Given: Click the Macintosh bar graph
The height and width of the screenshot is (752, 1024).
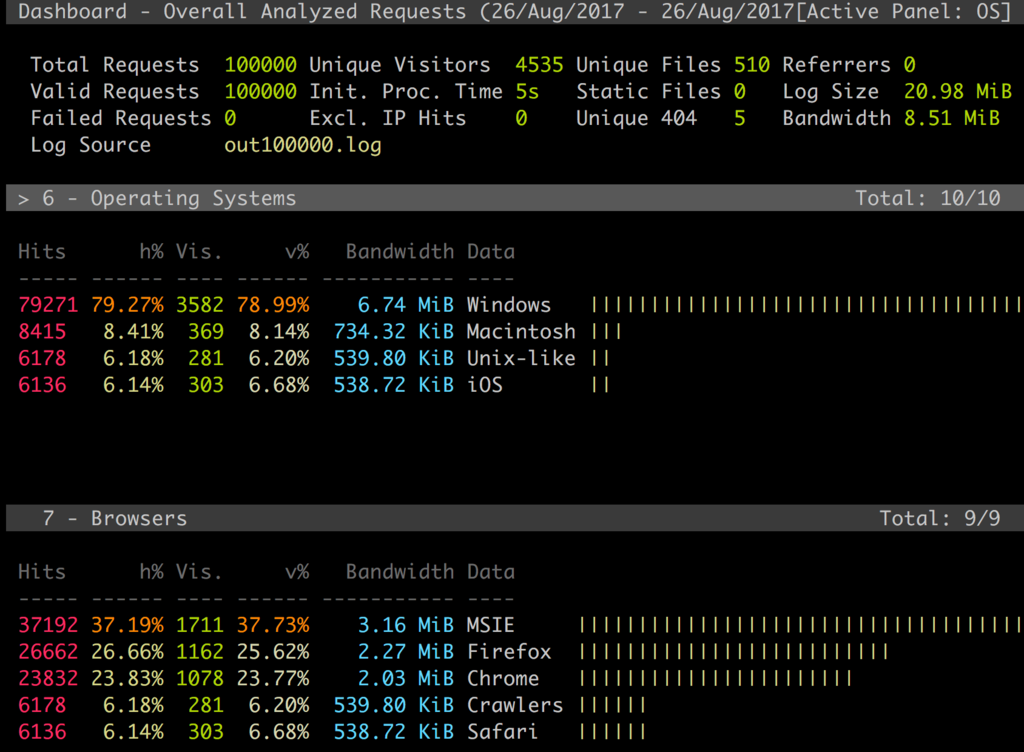Looking at the screenshot, I should pos(607,332).
